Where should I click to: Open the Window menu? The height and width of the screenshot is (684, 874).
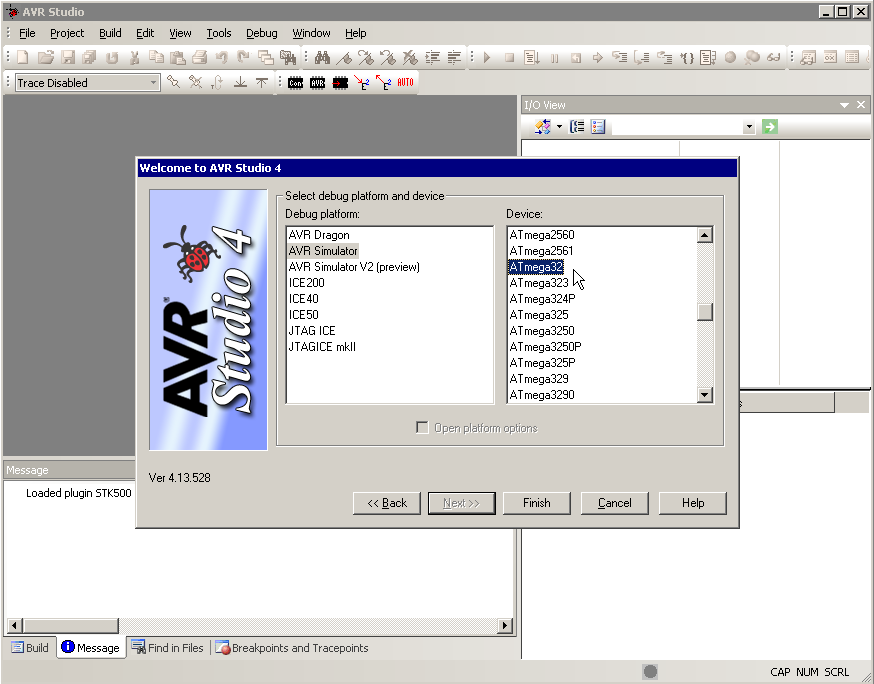click(x=311, y=33)
